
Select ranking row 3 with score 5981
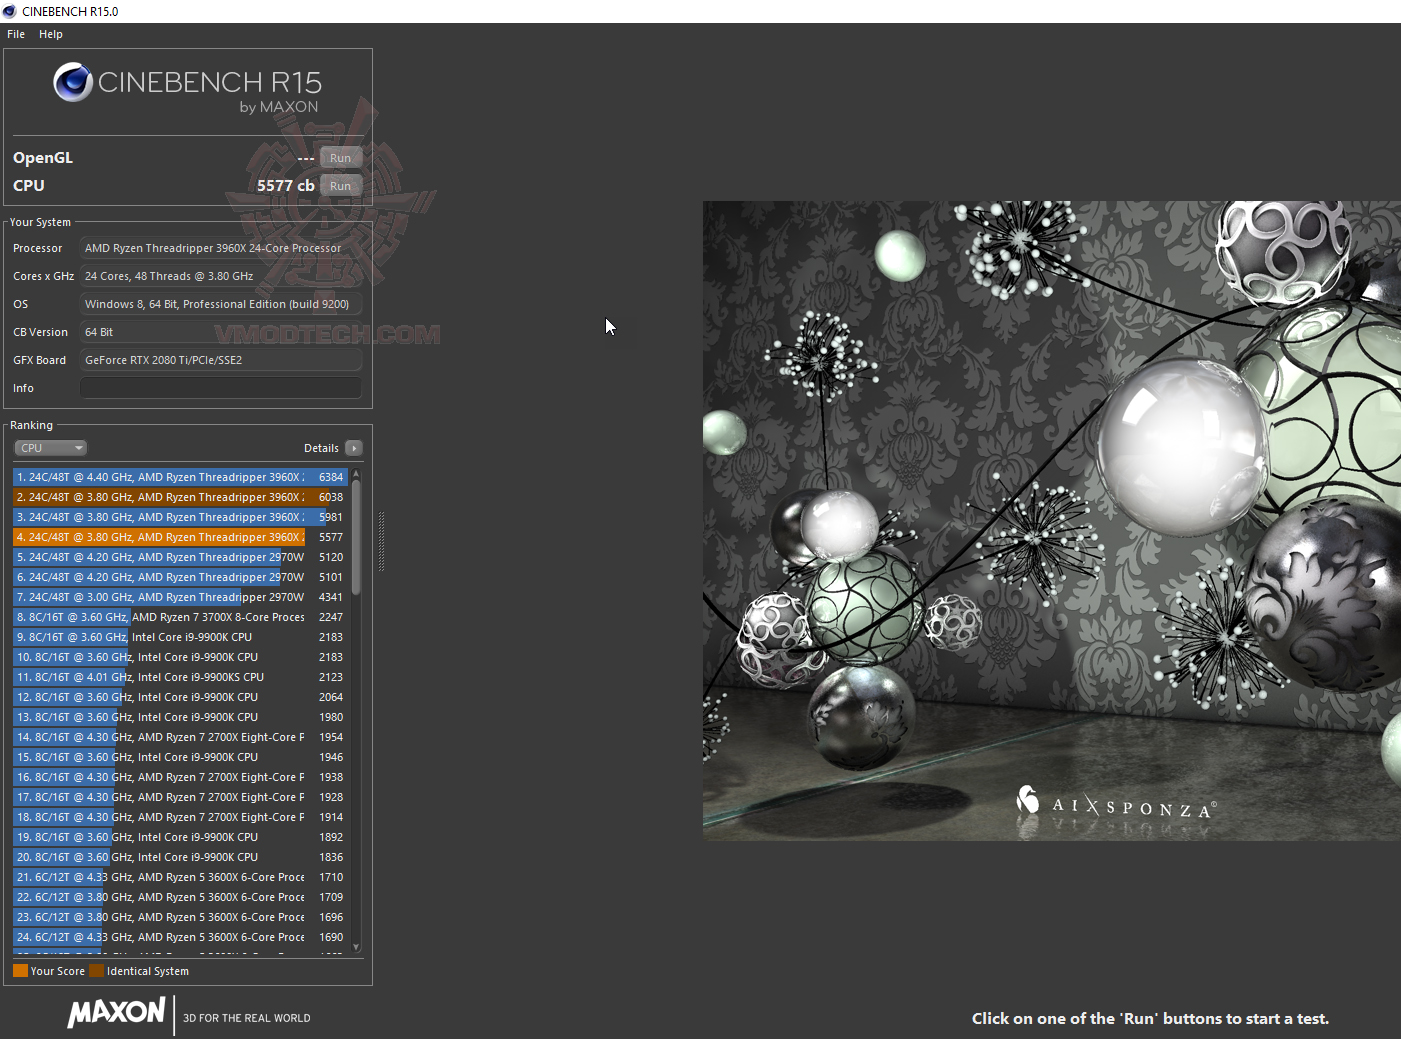(180, 517)
